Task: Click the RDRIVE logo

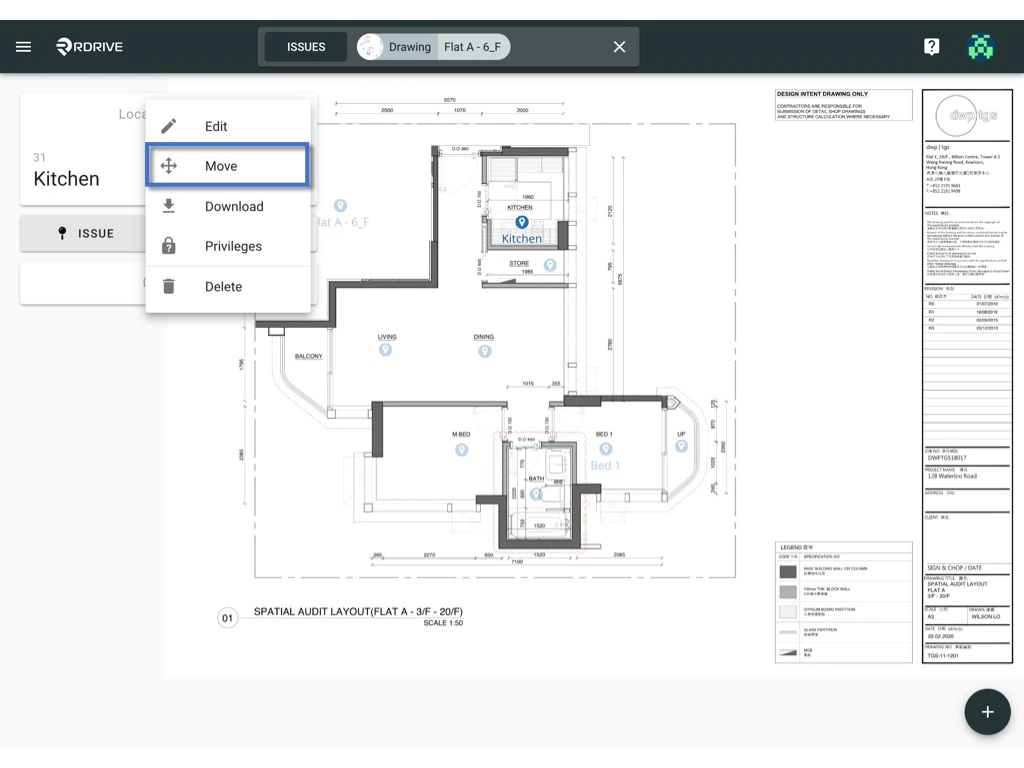Action: [x=89, y=46]
